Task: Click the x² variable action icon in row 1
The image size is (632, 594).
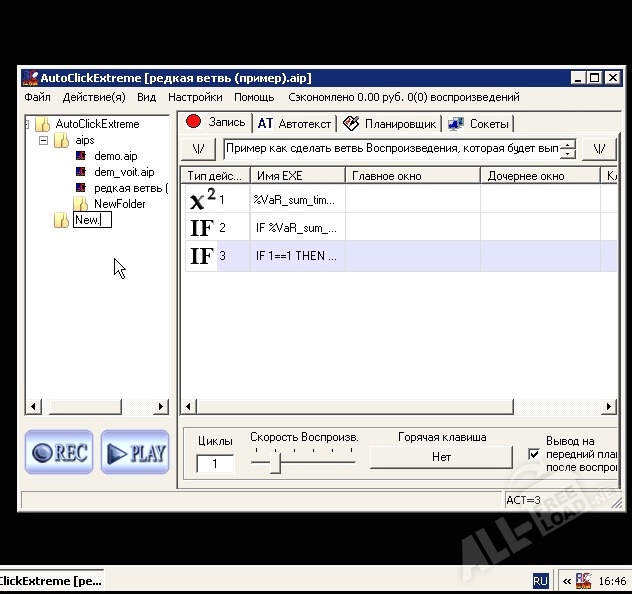Action: pyautogui.click(x=202, y=199)
